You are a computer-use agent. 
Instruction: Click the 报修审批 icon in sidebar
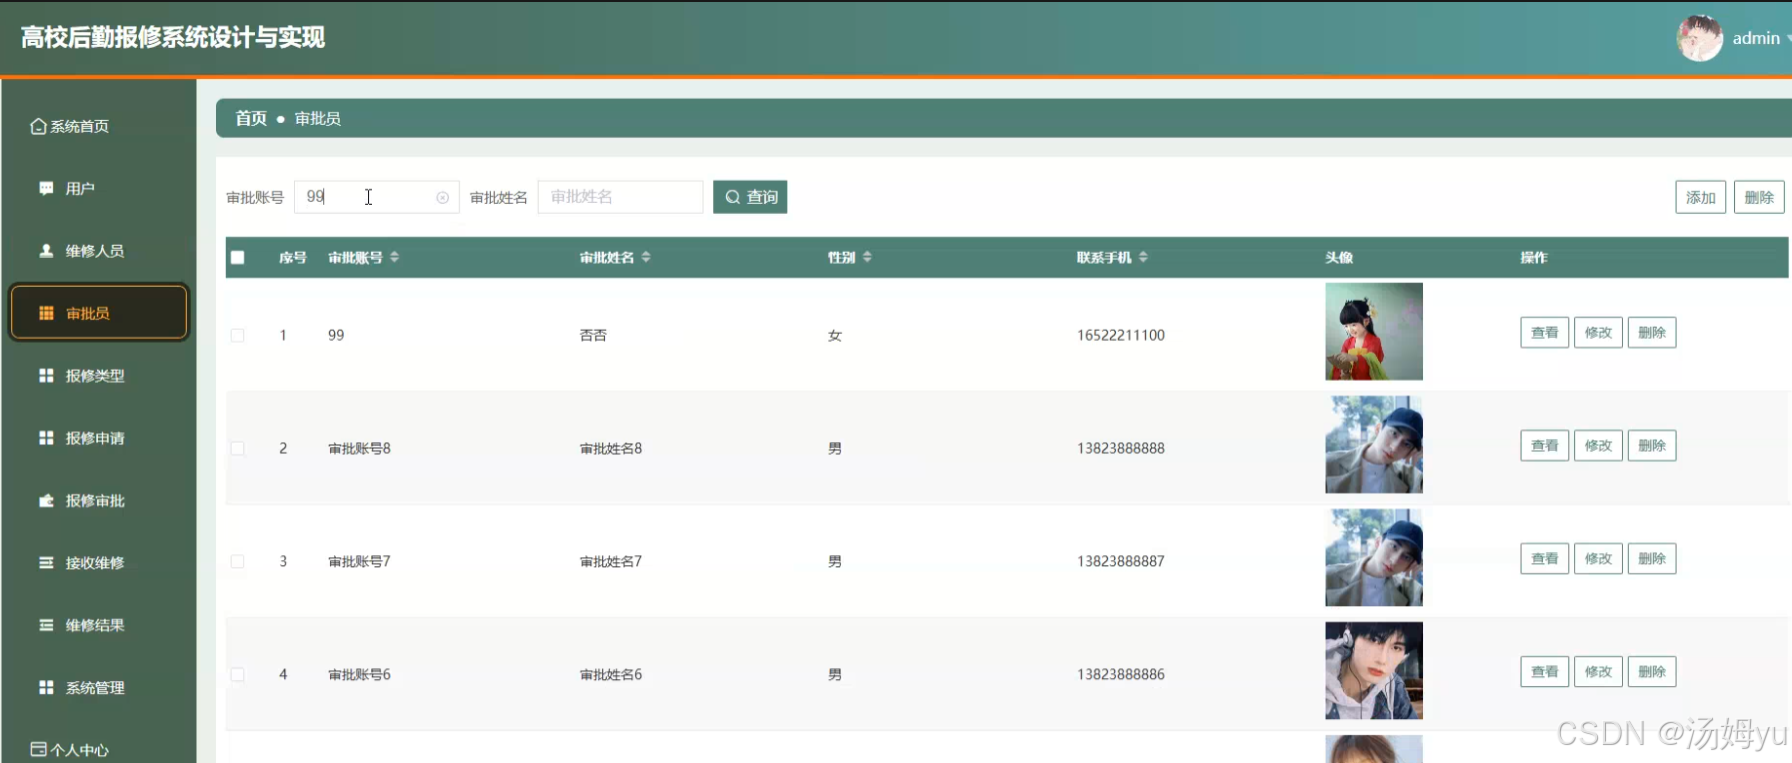[46, 500]
